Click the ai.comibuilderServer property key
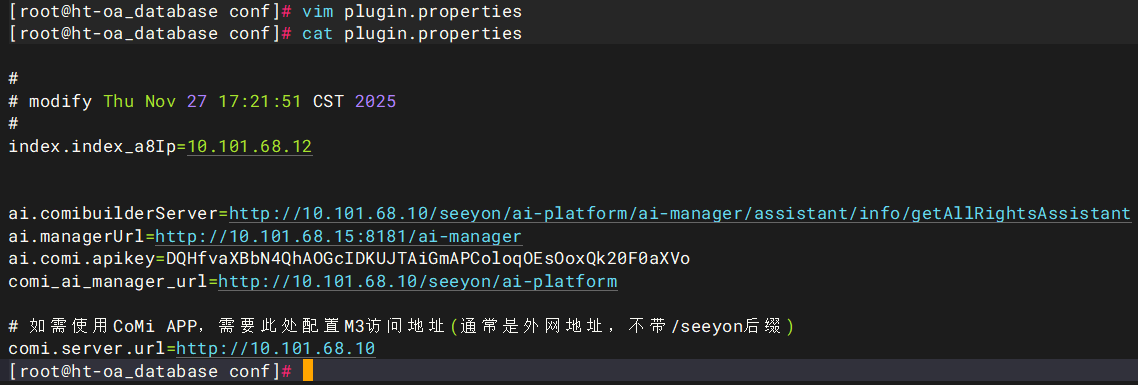 click(113, 214)
